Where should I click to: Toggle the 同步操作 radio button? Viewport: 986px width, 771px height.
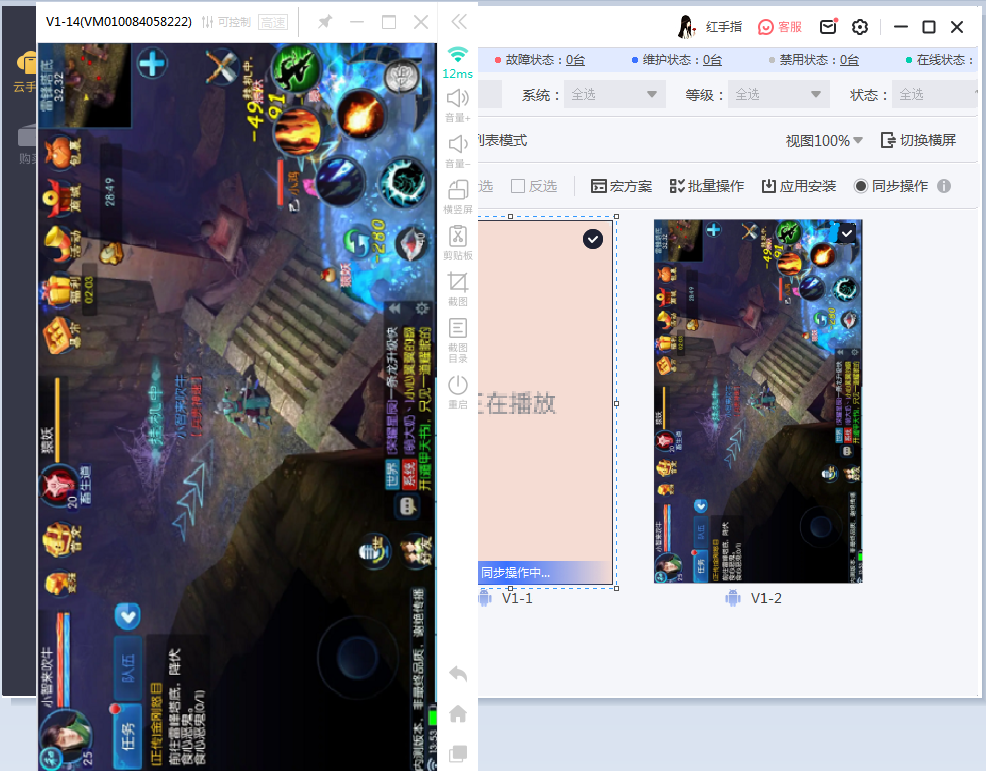click(860, 186)
